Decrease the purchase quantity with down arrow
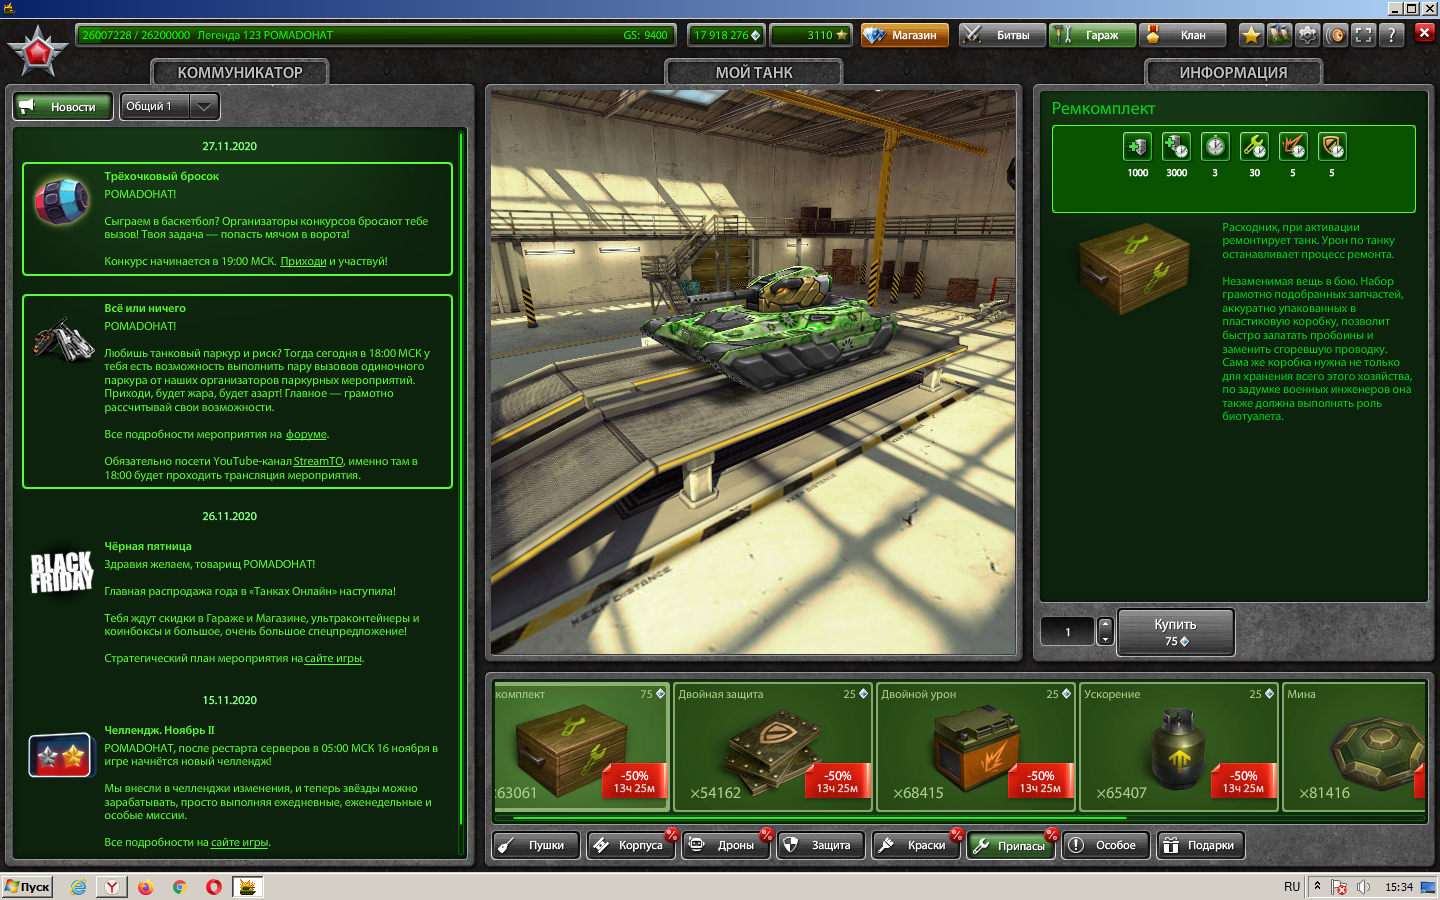 1105,639
